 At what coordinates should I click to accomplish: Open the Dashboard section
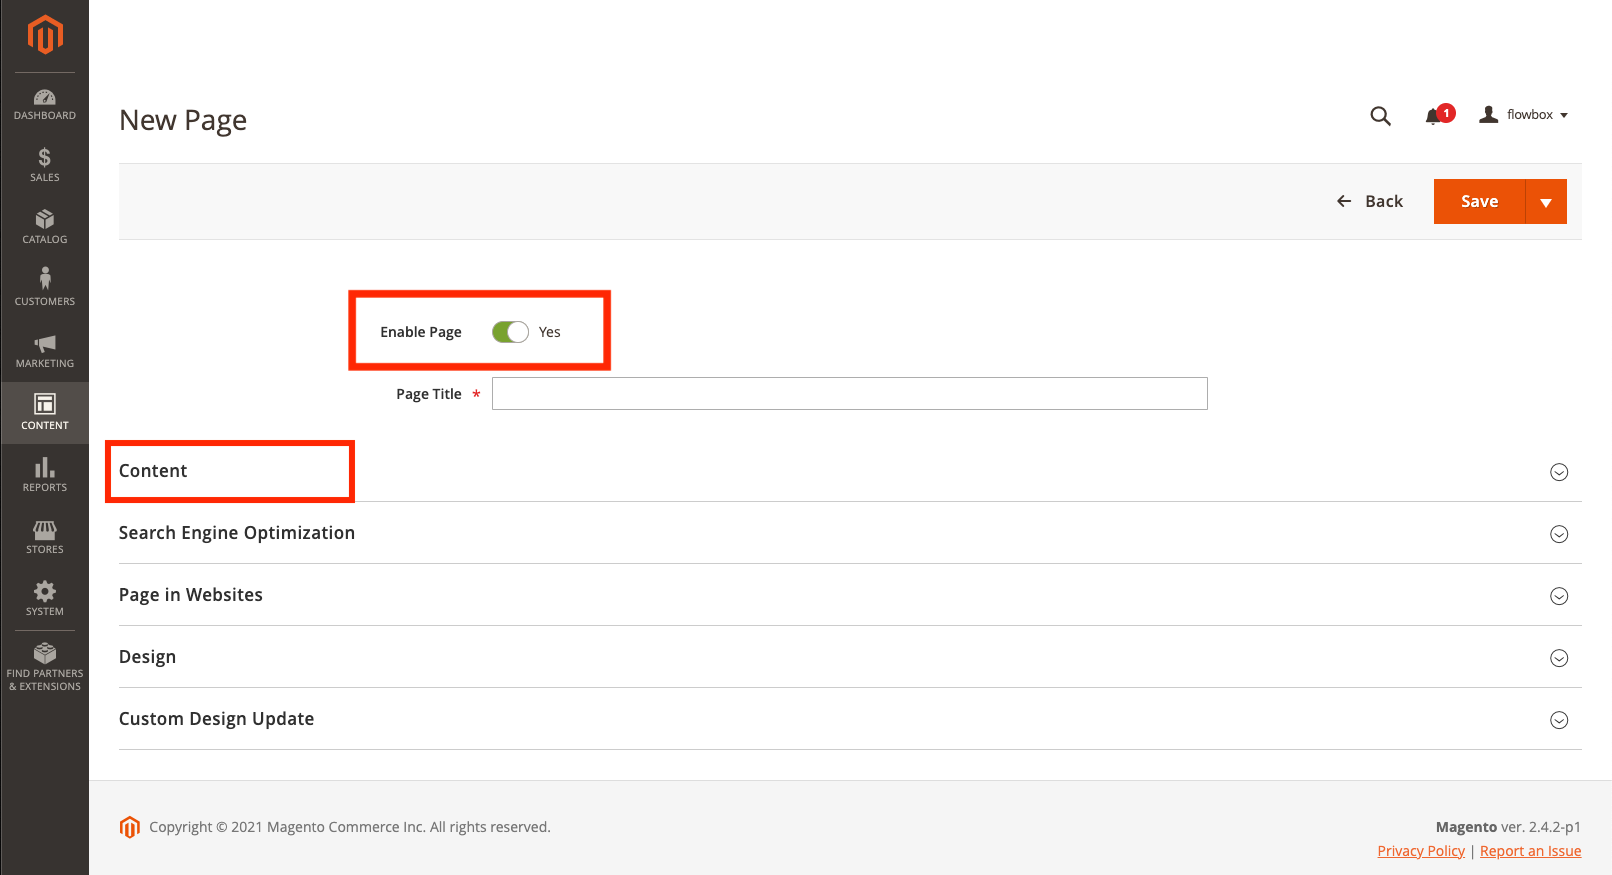coord(45,104)
